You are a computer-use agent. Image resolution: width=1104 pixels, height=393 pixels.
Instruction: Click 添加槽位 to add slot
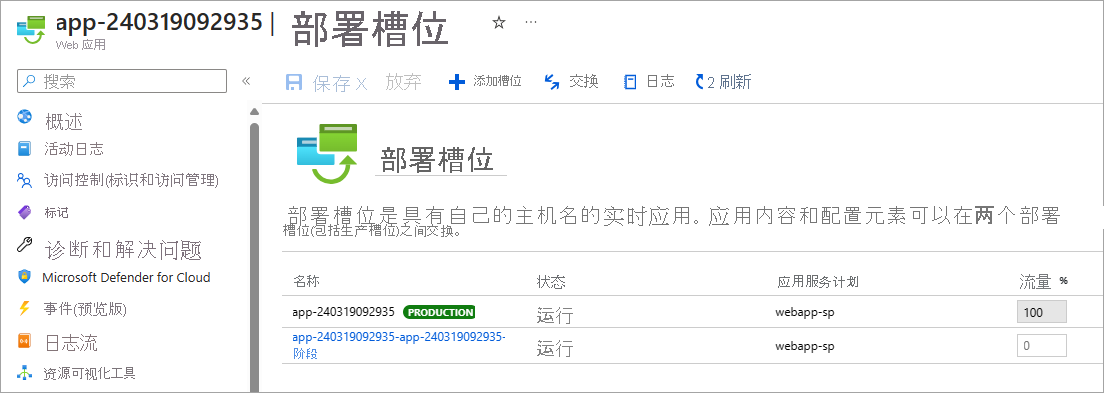[x=485, y=82]
